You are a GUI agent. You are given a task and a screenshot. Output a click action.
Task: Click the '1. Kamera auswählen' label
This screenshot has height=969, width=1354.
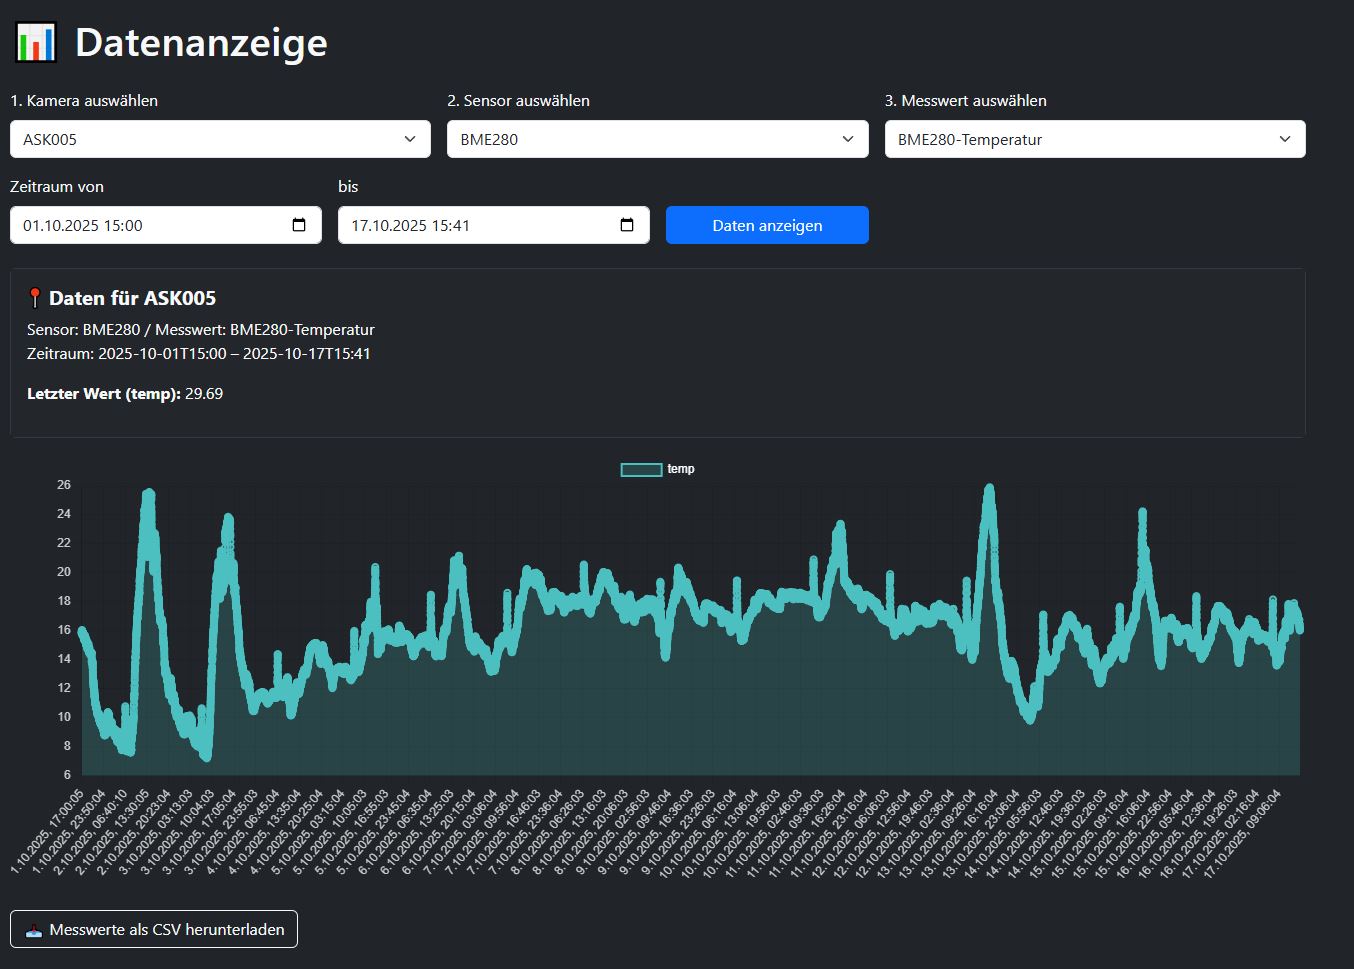click(84, 101)
